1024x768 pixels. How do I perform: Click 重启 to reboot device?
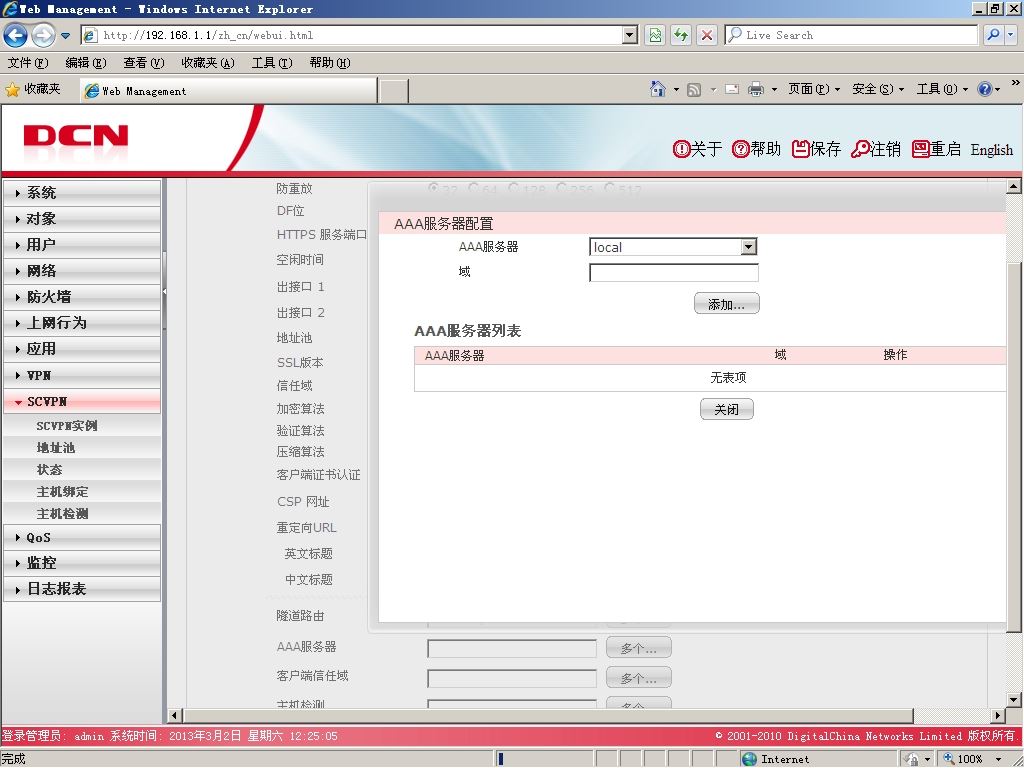pyautogui.click(x=936, y=150)
